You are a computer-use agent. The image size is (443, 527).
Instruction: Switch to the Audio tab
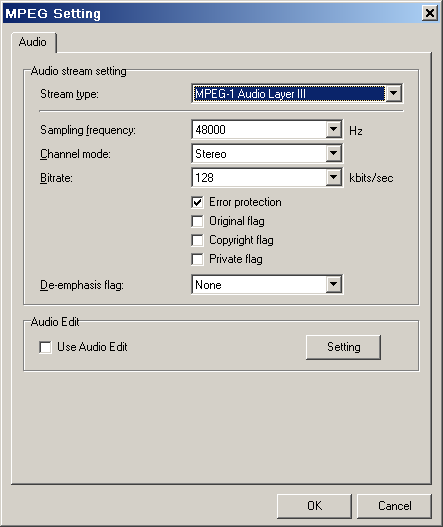point(33,42)
